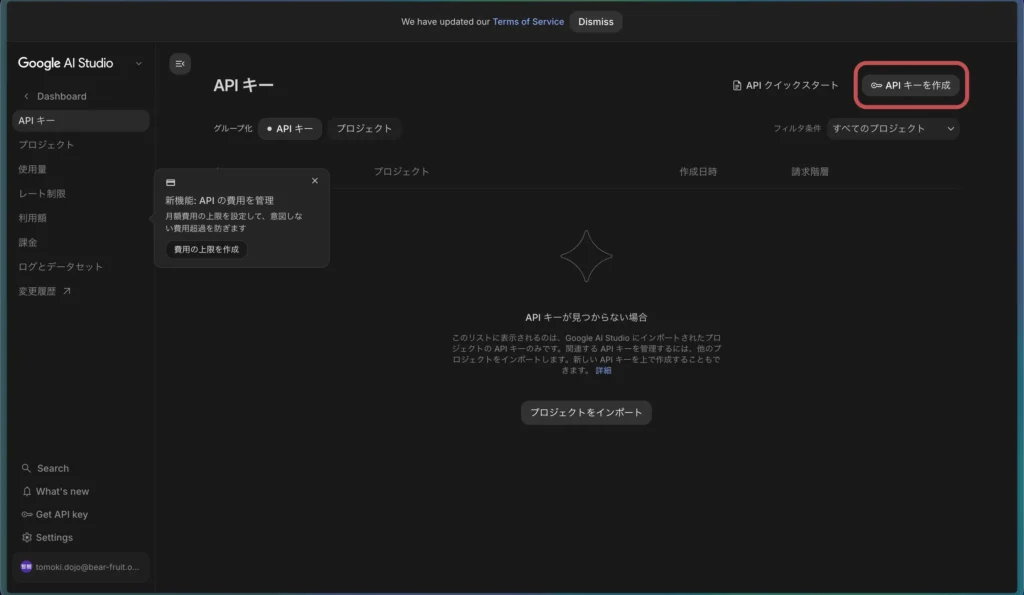
Task: Click the magnifier icon next to Search
Action: 26,468
